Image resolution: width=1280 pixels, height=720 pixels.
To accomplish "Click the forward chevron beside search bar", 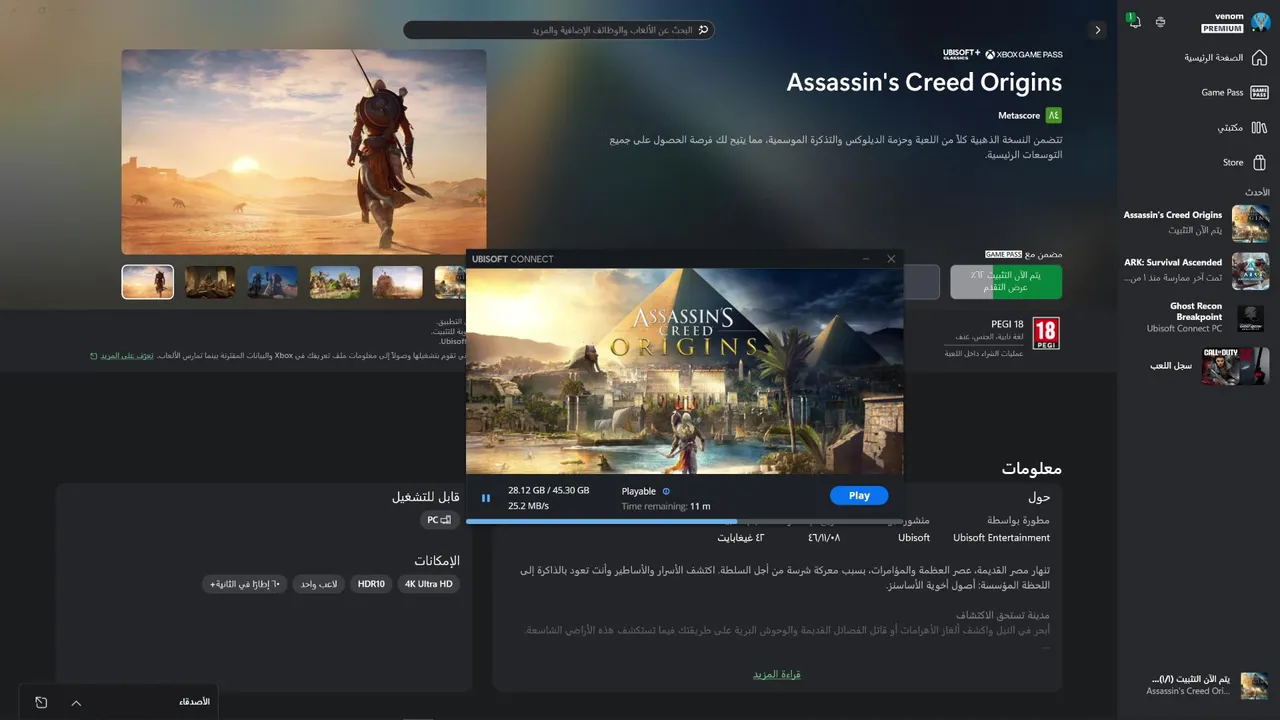I will click(1098, 30).
